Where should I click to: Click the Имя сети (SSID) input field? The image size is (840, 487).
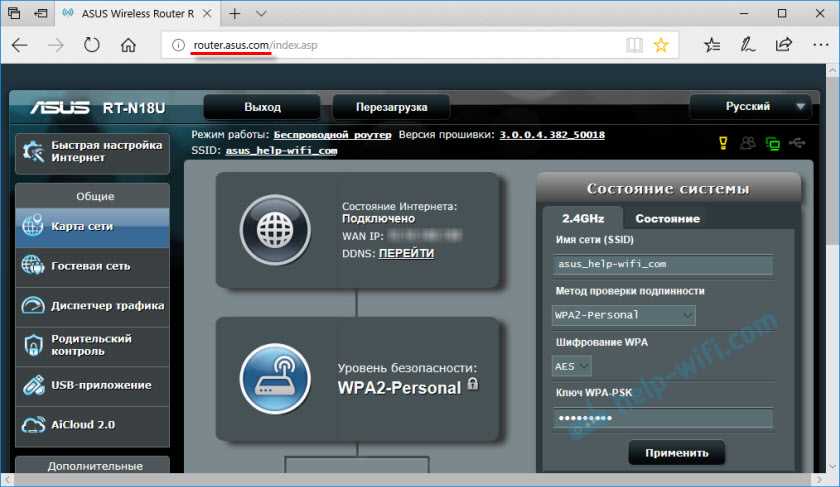click(663, 264)
